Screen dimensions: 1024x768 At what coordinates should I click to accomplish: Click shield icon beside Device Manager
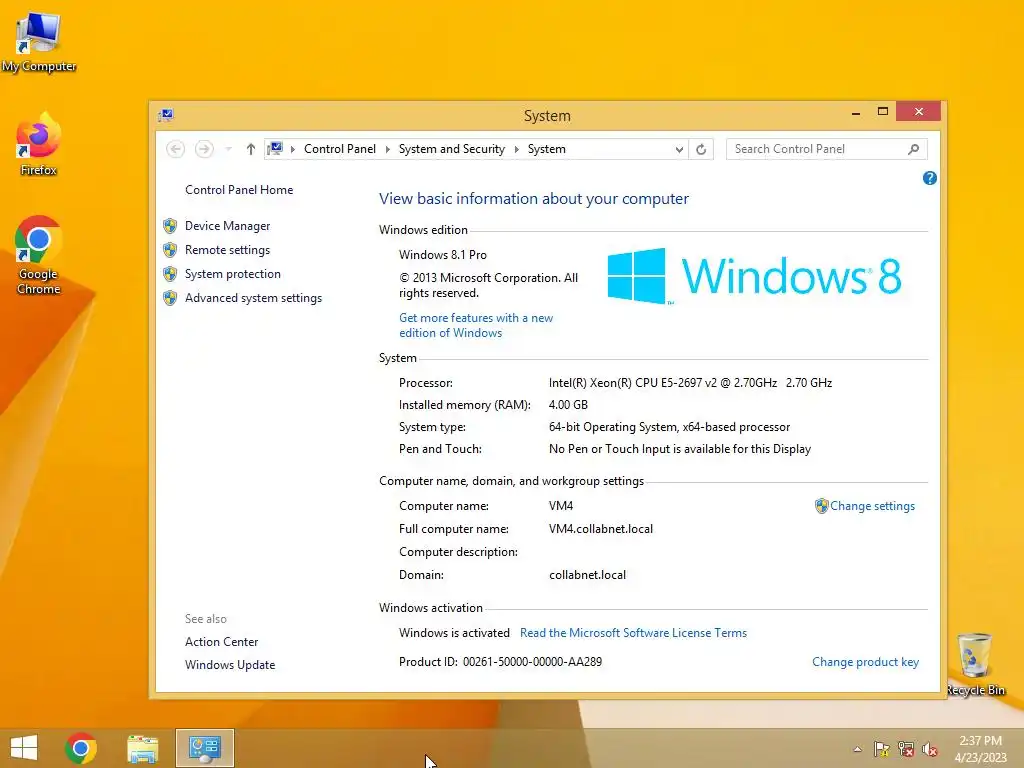click(170, 226)
